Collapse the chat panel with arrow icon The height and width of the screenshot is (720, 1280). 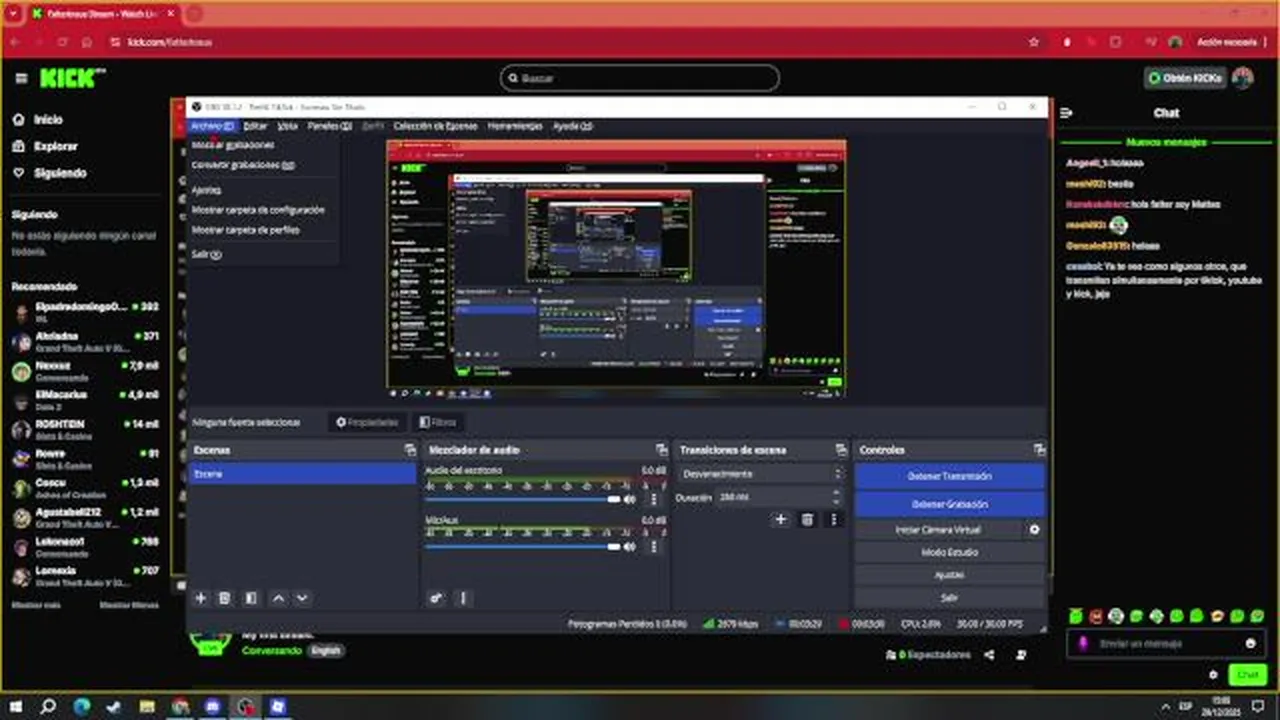click(x=1066, y=113)
